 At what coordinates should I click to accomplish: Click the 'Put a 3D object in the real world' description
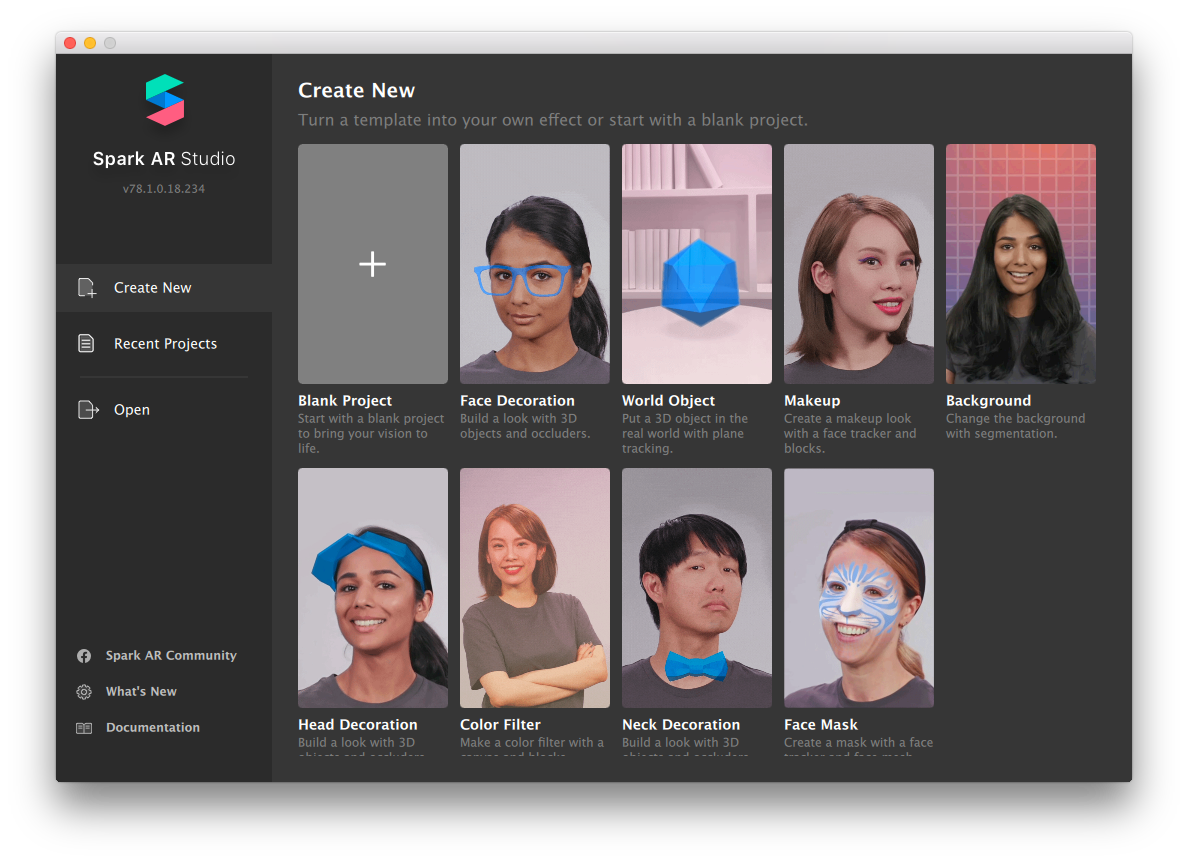point(685,433)
